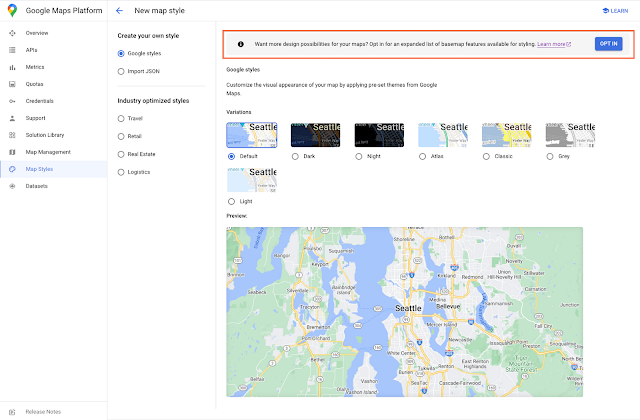Select the Default variation radio button
The image size is (640, 420).
click(x=231, y=156)
